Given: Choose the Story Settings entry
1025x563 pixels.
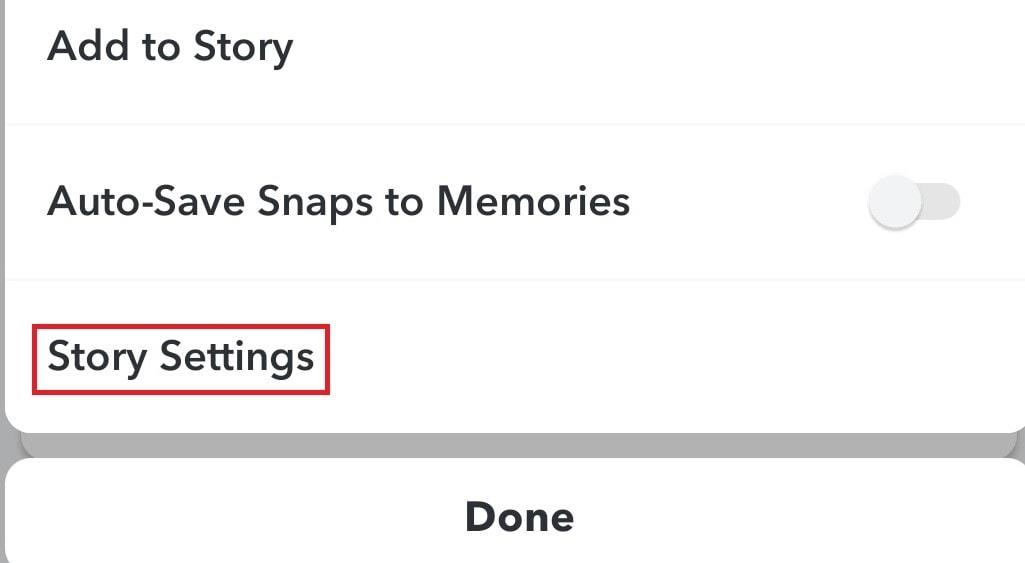Looking at the screenshot, I should click(181, 357).
